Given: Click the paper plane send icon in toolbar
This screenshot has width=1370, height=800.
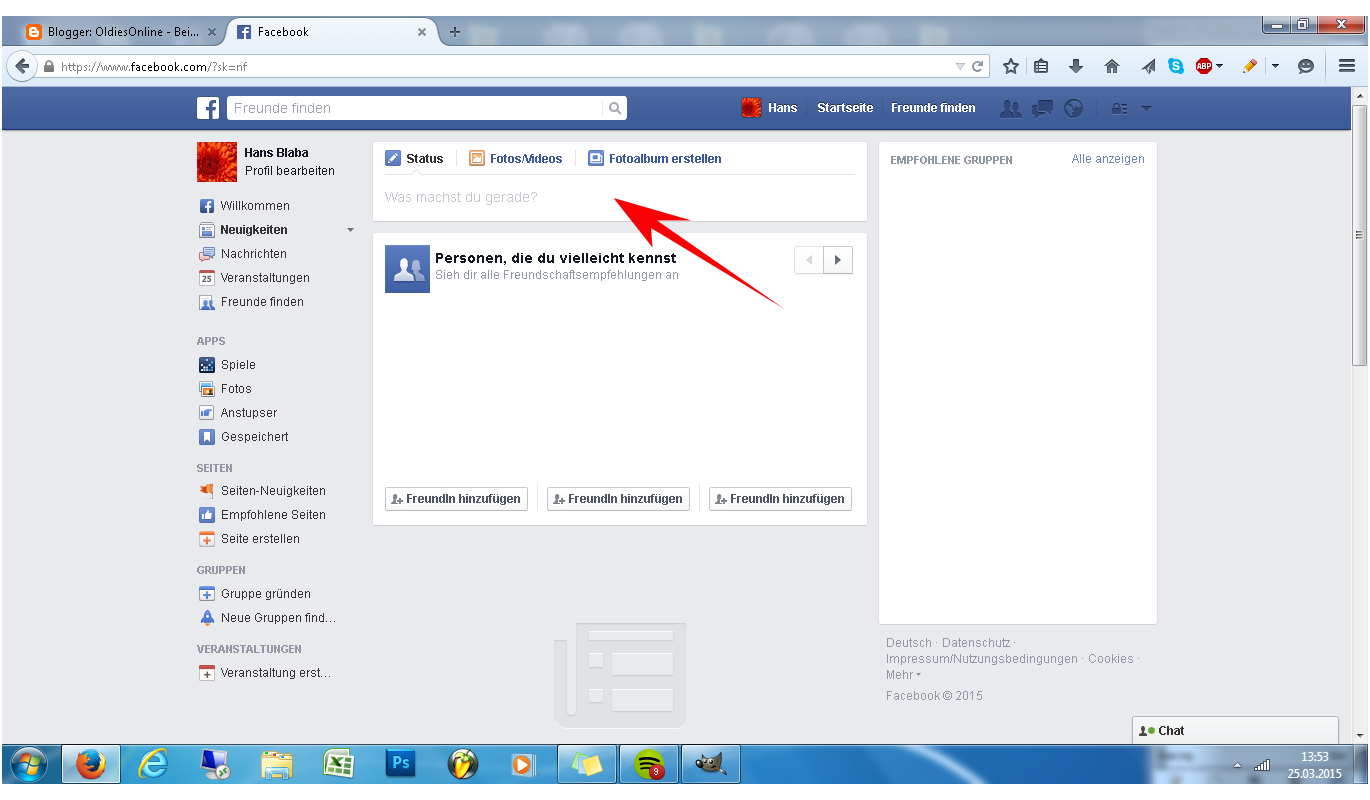Looking at the screenshot, I should tap(1148, 66).
